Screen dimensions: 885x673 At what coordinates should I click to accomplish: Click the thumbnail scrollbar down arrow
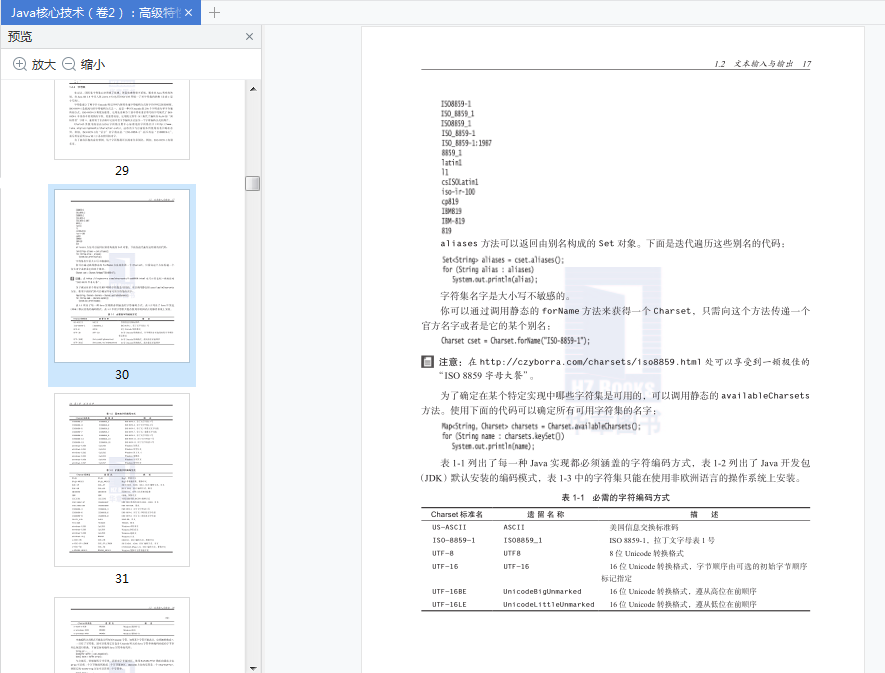(253, 668)
